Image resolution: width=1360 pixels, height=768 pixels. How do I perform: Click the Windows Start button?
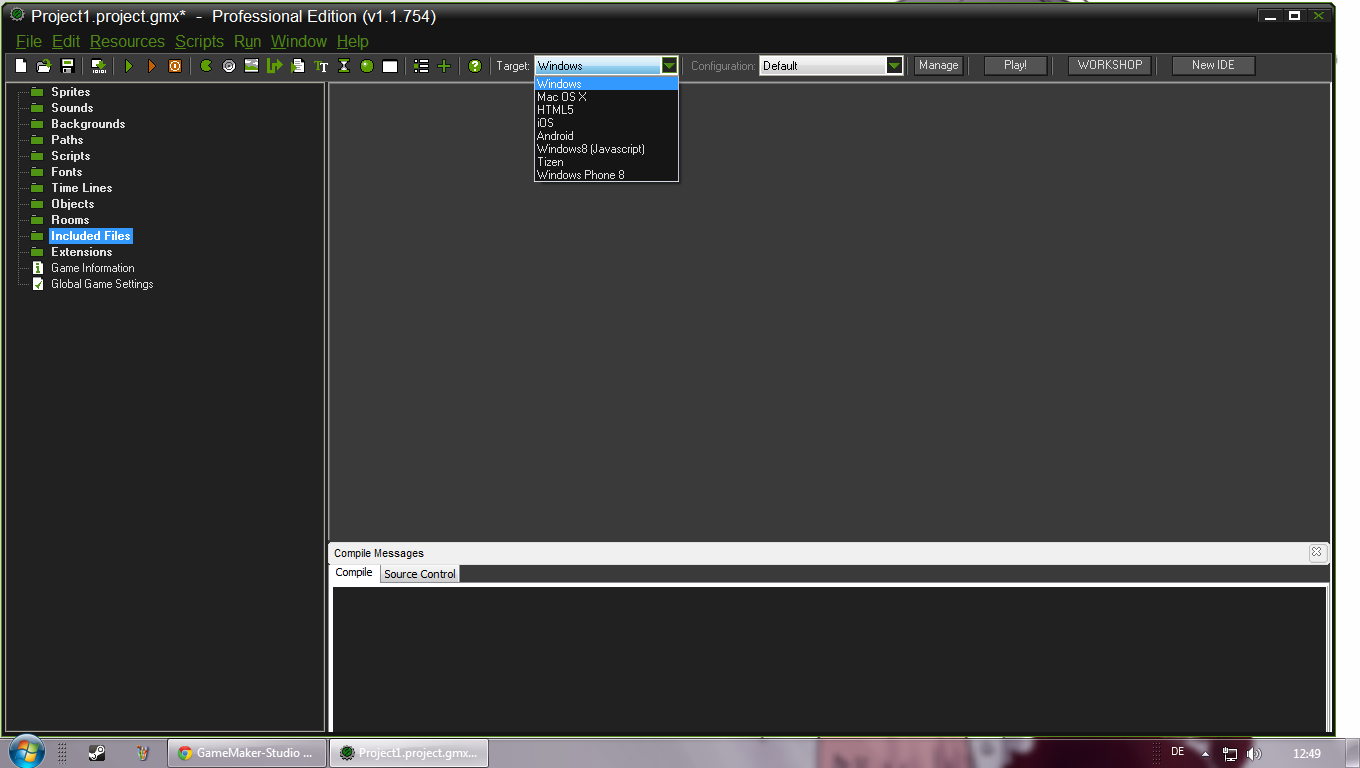[x=26, y=751]
